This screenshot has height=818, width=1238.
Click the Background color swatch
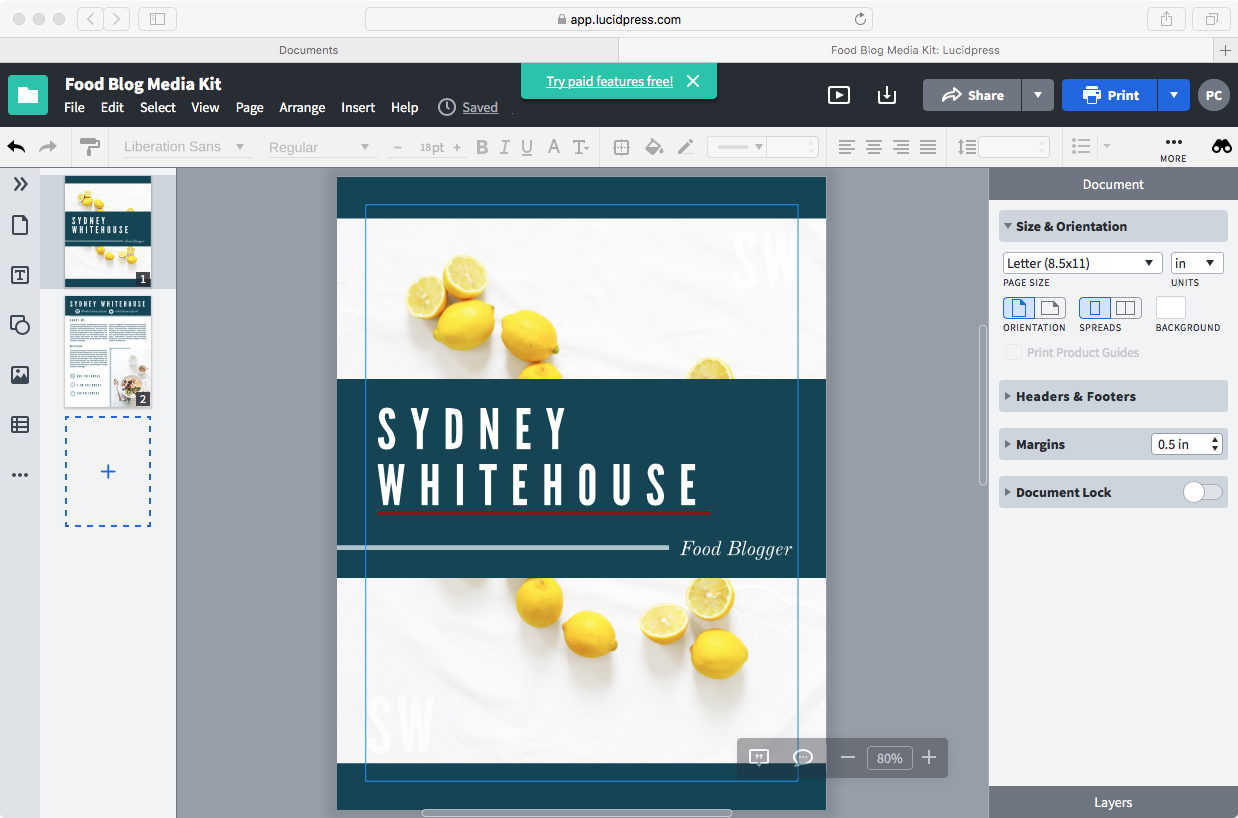coord(1171,308)
